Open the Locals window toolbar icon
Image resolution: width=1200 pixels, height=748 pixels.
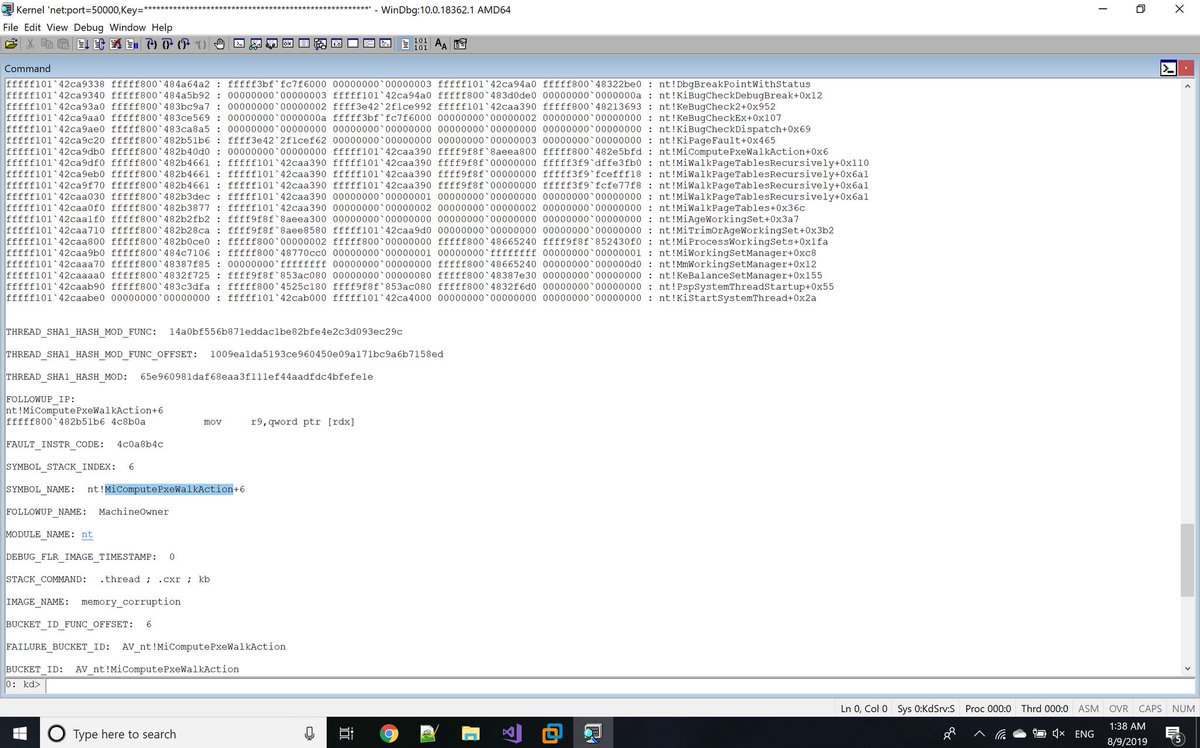pos(271,44)
